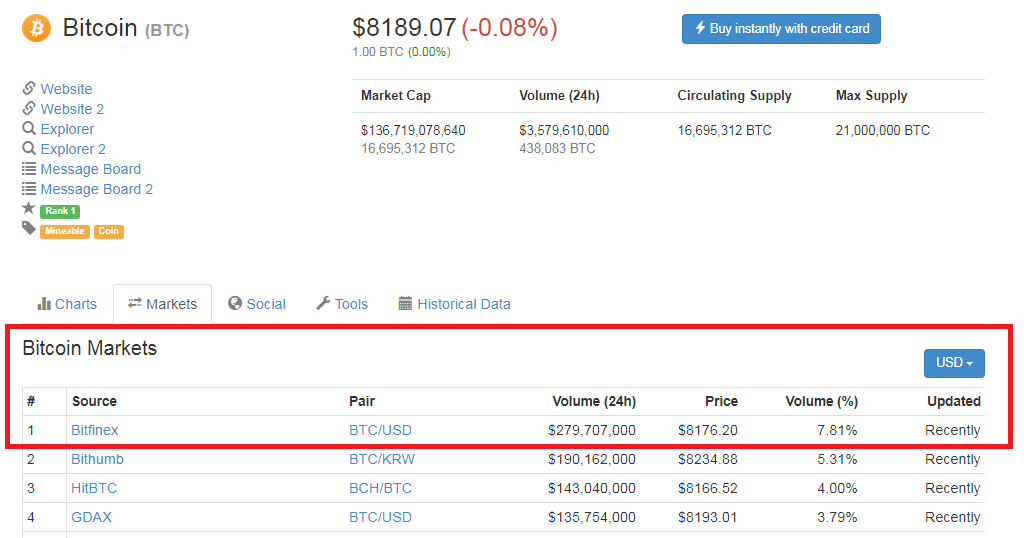Open the HitBTC exchange link
This screenshot has width=1024, height=538.
click(94, 488)
